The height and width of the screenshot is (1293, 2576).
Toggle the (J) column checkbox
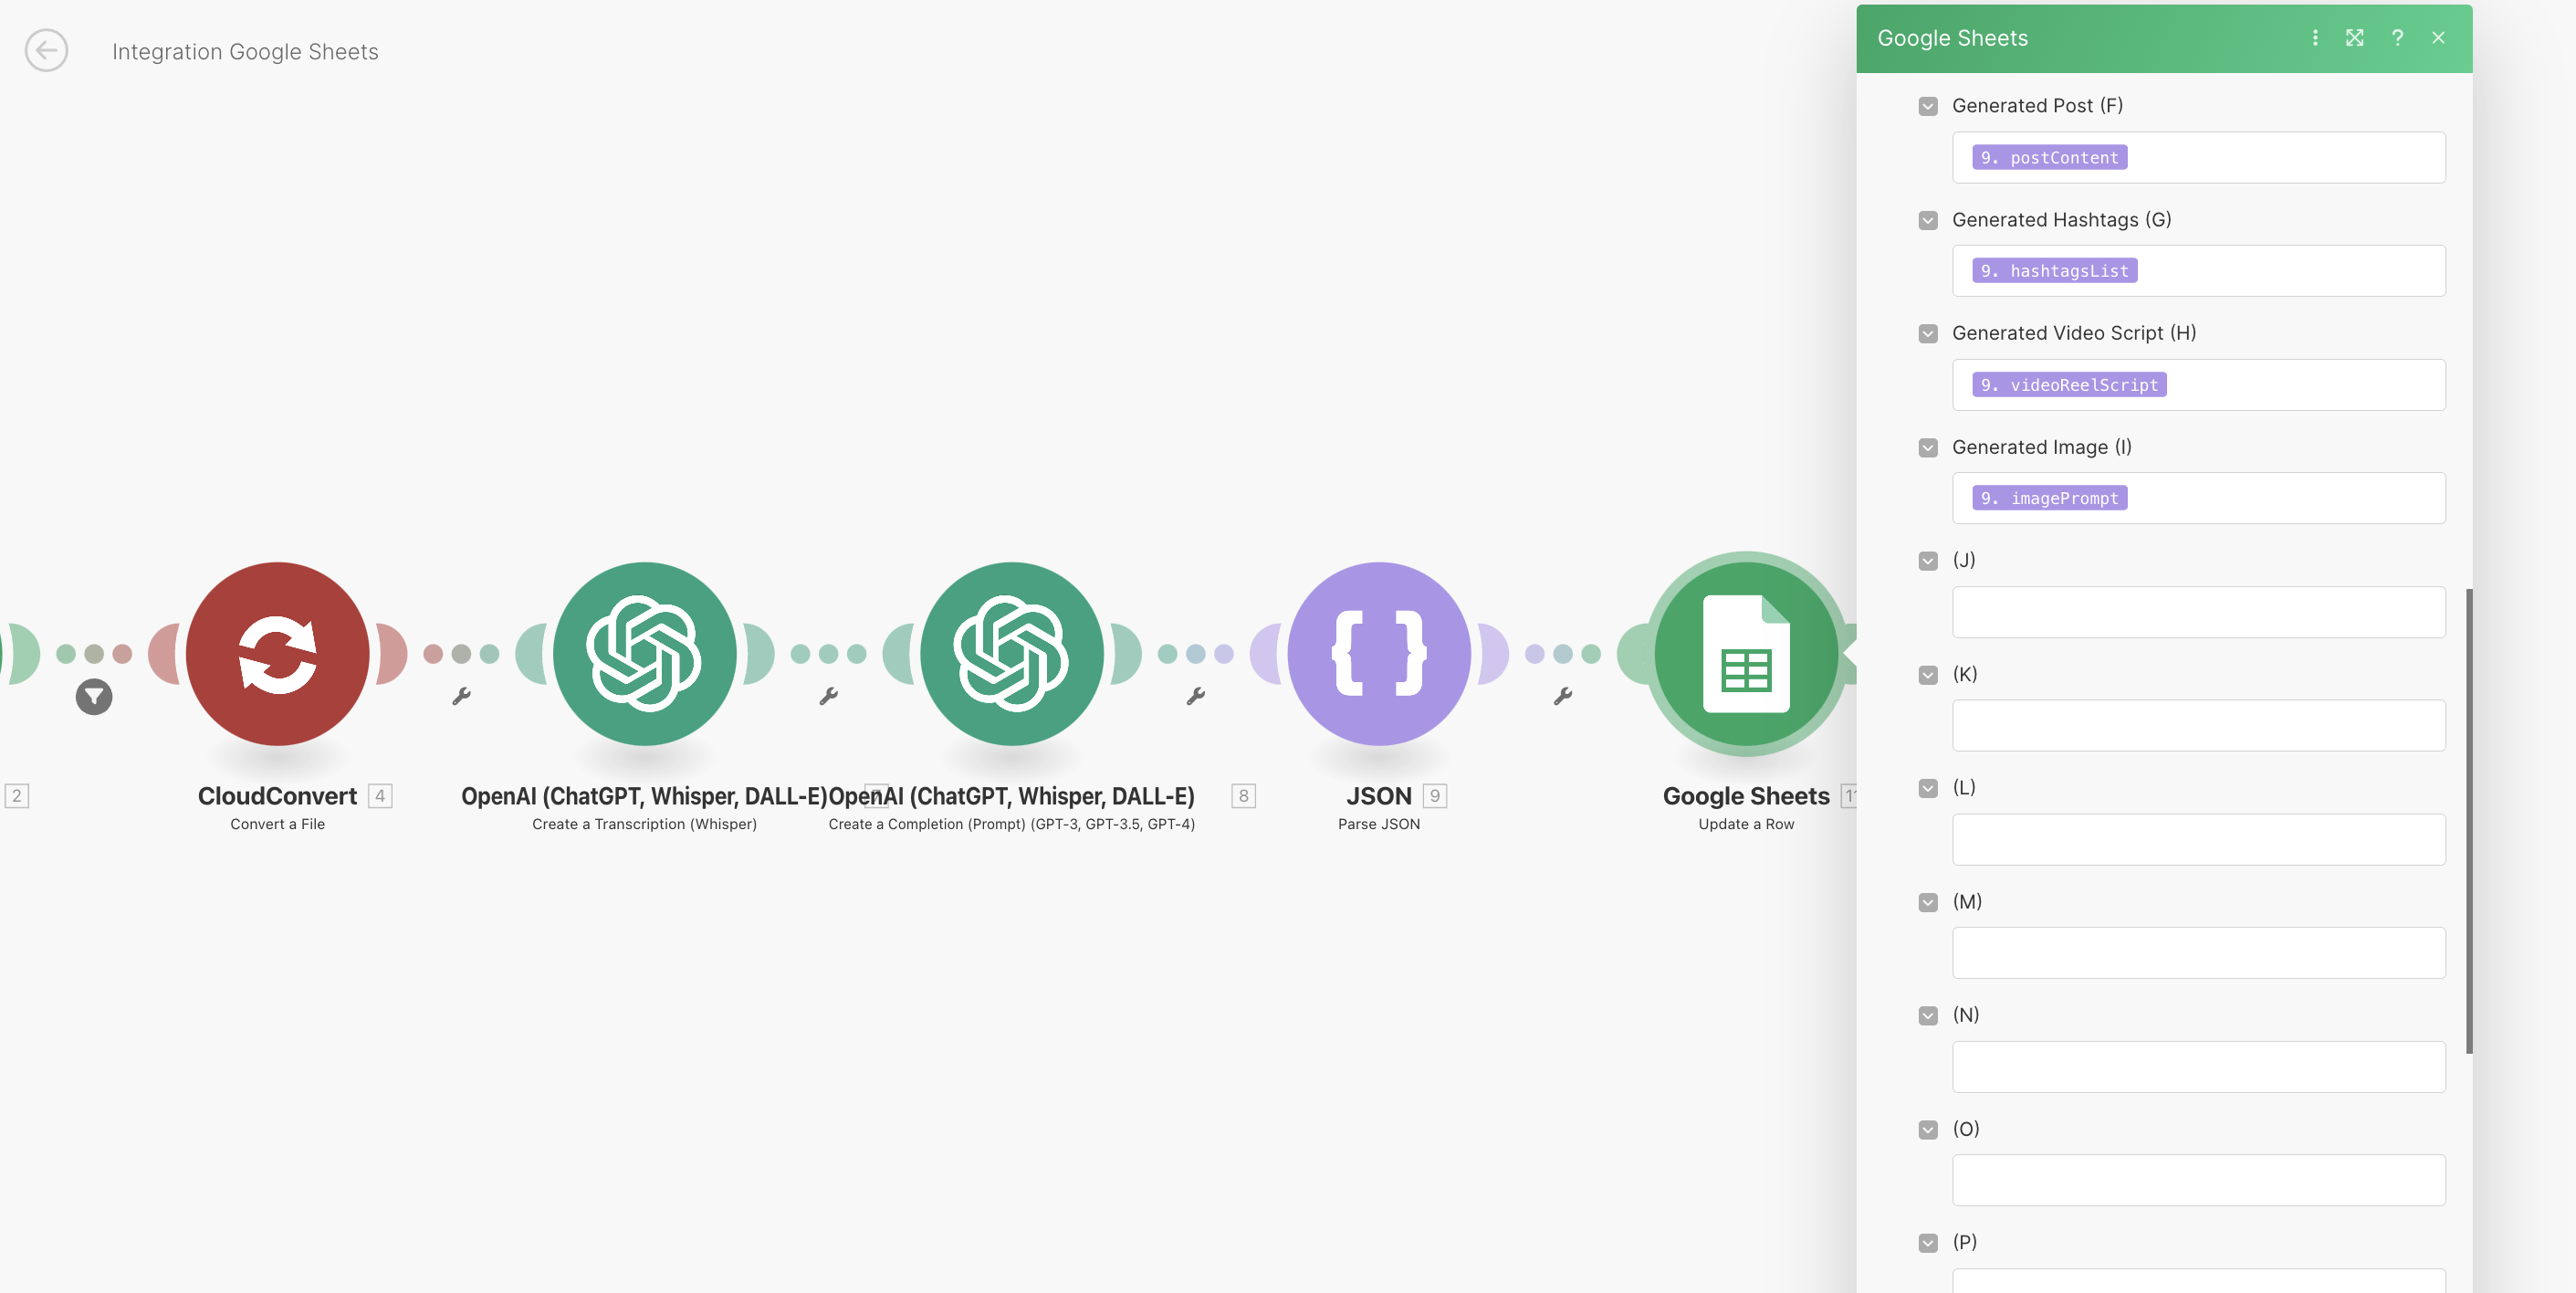[x=1928, y=561]
